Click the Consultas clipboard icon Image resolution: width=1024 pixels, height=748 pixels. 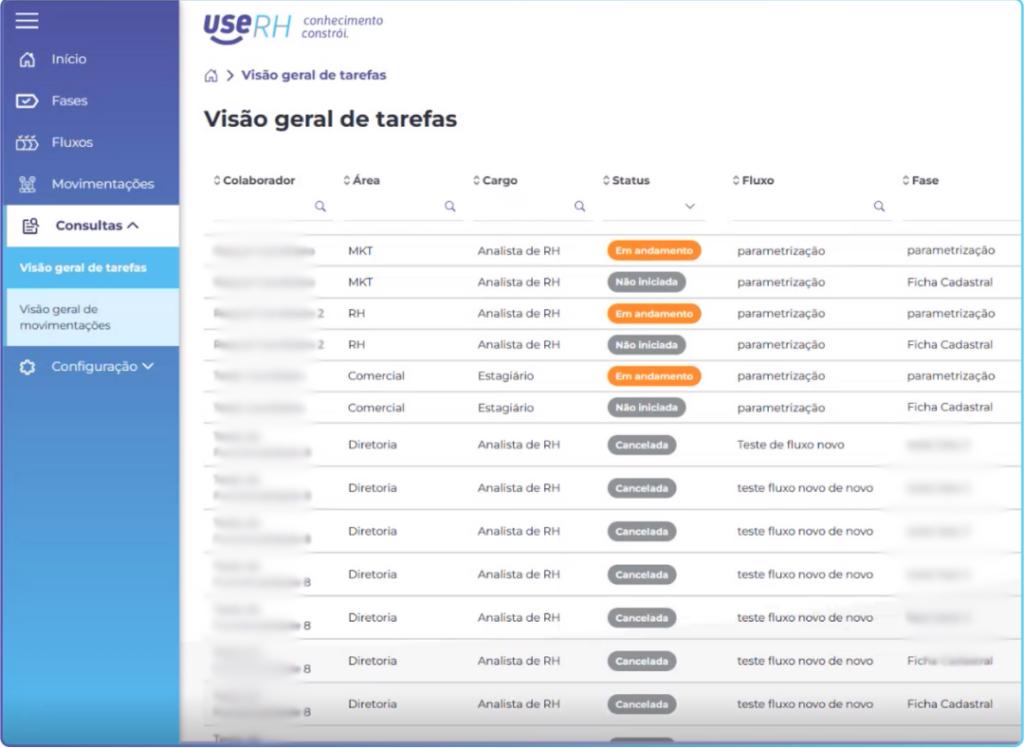[x=31, y=226]
